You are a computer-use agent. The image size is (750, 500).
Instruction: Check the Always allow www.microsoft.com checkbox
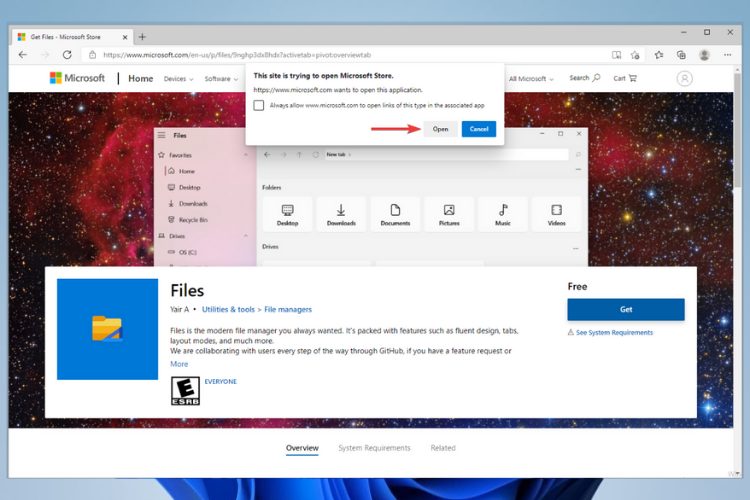[x=259, y=105]
